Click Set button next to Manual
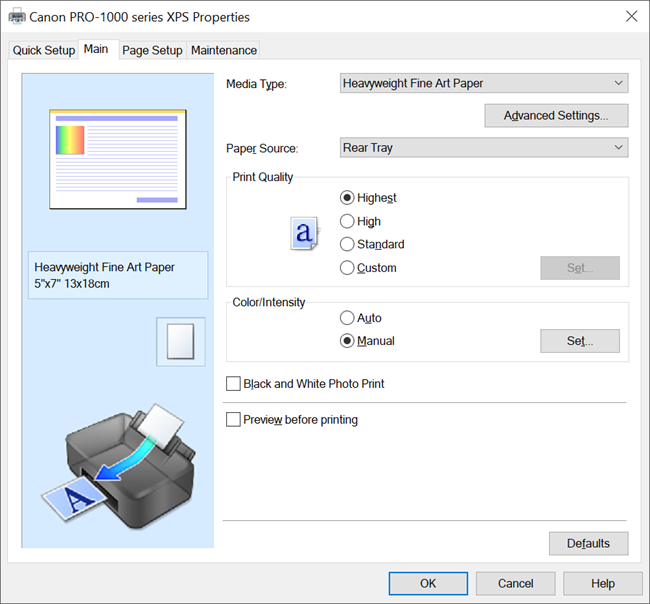Viewport: 650px width, 604px height. tap(580, 341)
